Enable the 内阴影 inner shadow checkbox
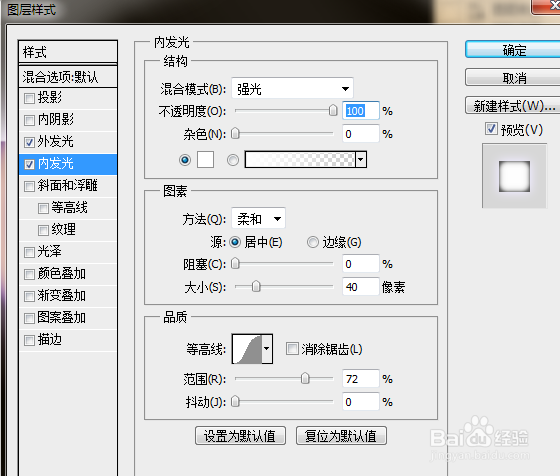Screen dimensions: 560x476 (x=29, y=120)
